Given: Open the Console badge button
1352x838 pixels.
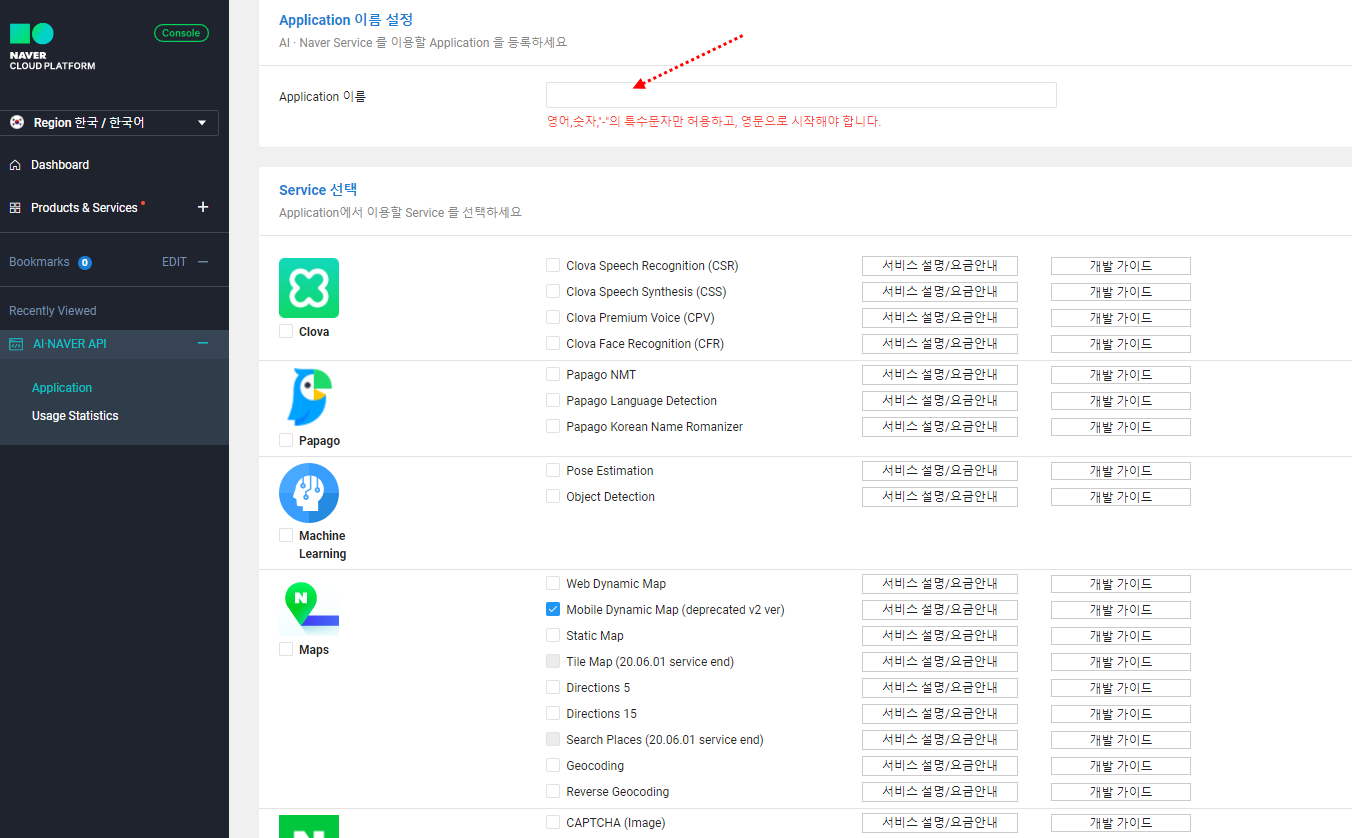Looking at the screenshot, I should (181, 33).
